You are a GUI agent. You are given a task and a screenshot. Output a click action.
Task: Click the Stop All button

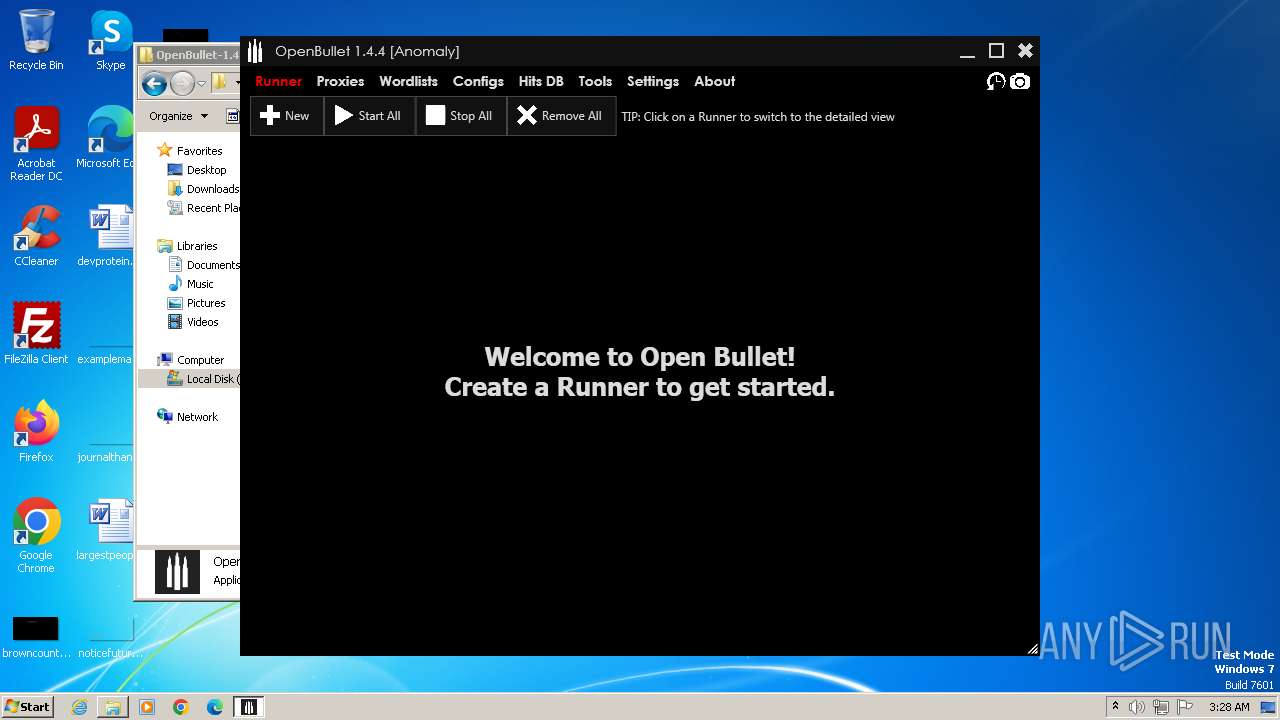point(460,116)
